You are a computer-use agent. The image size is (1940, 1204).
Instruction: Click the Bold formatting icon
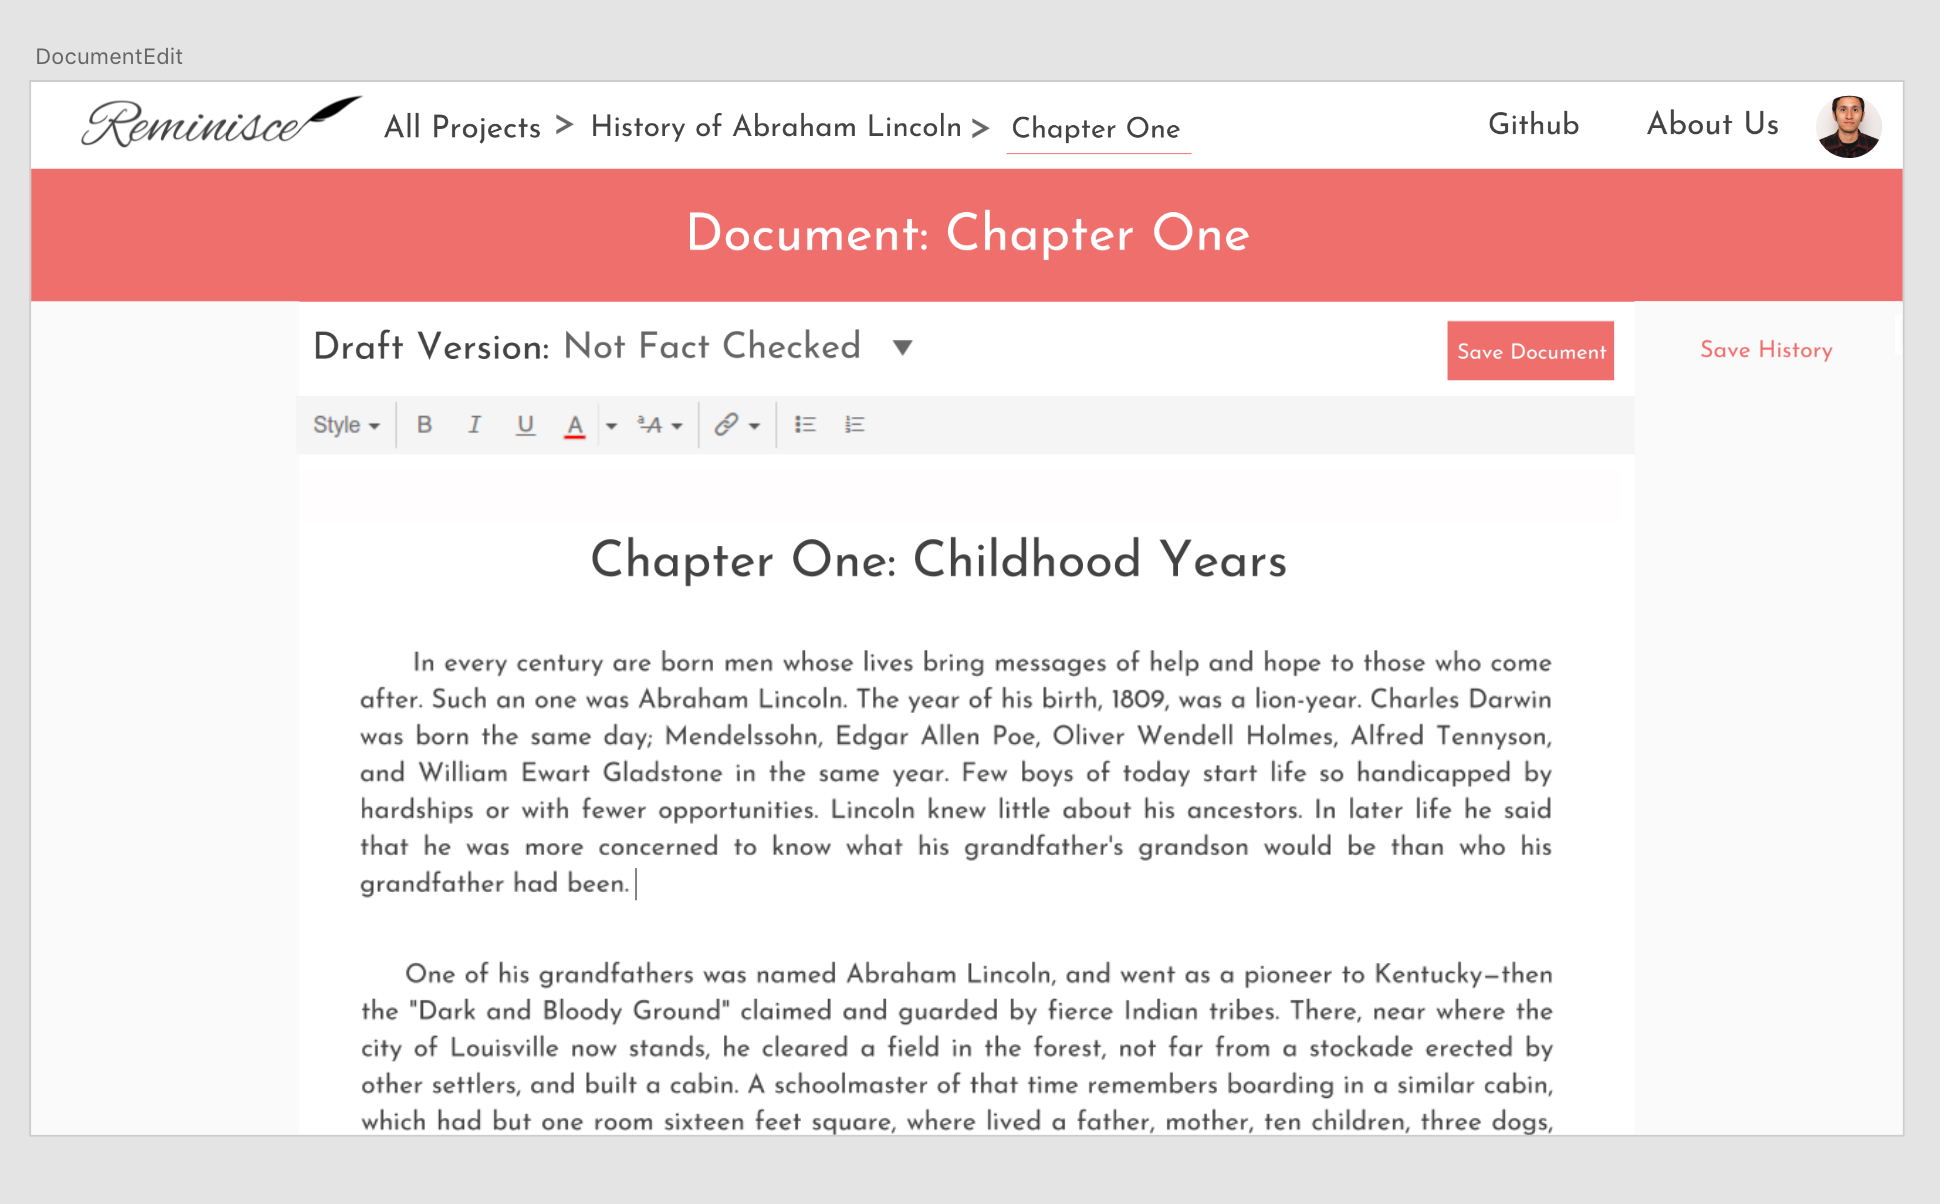pyautogui.click(x=424, y=423)
